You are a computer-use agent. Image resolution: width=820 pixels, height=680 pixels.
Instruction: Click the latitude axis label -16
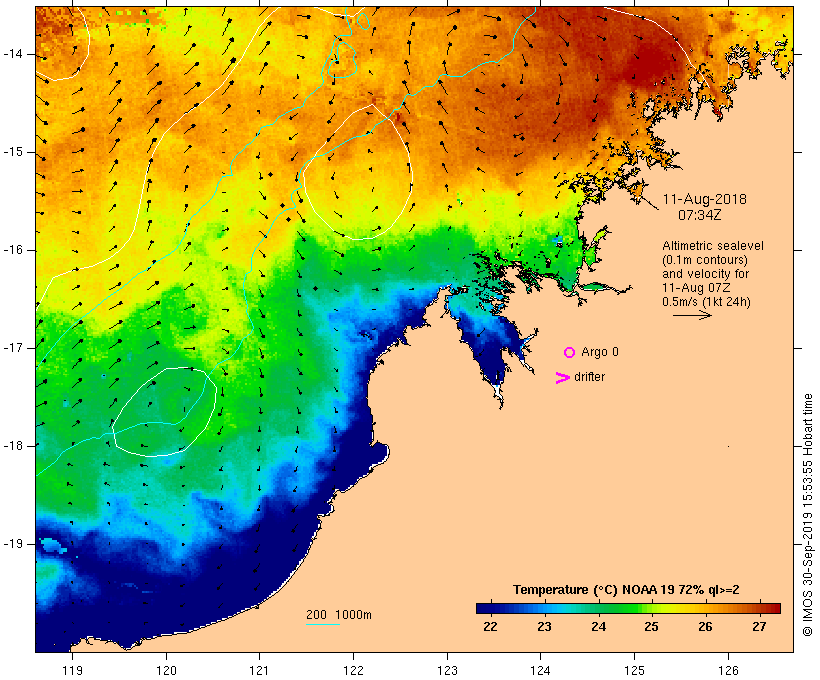click(13, 250)
